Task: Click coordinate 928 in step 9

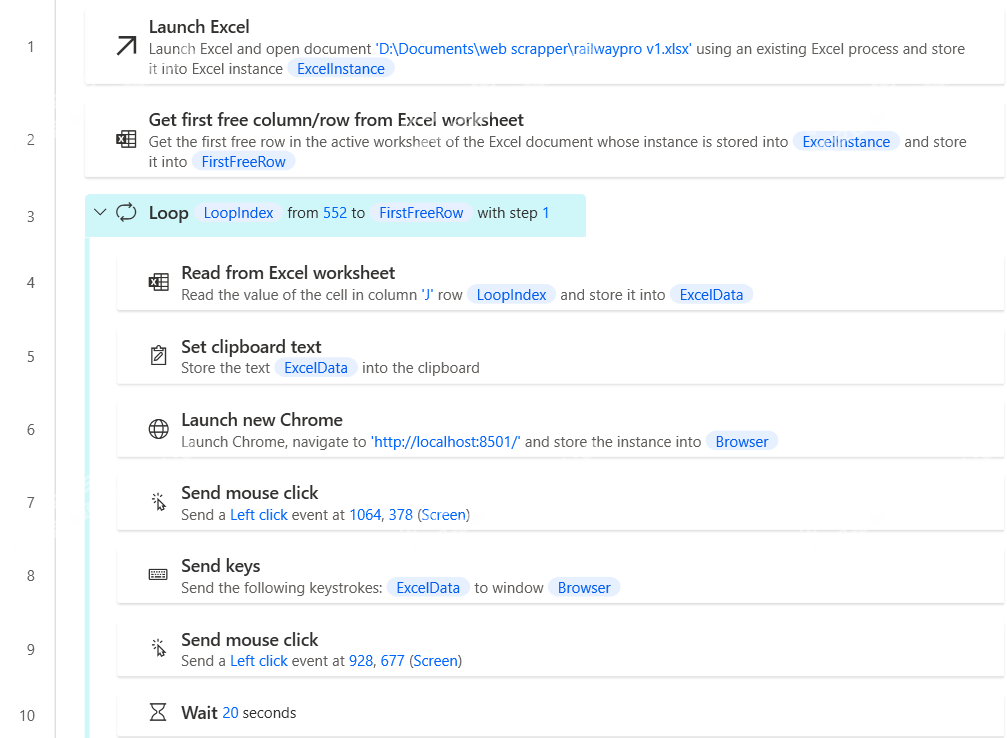Action: tap(361, 661)
